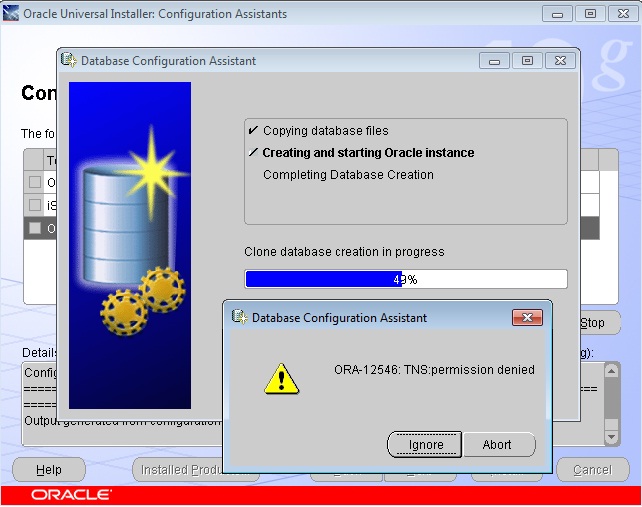The width and height of the screenshot is (642, 507).
Task: Open Help in the Universal Installer
Action: pyautogui.click(x=48, y=470)
